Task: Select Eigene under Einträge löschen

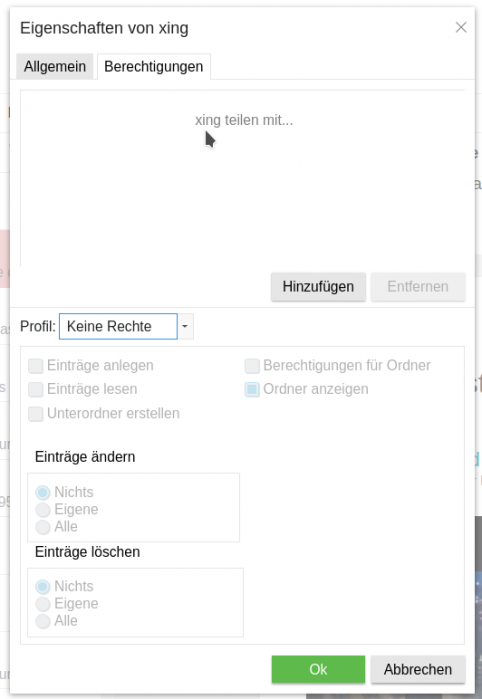Action: click(43, 604)
